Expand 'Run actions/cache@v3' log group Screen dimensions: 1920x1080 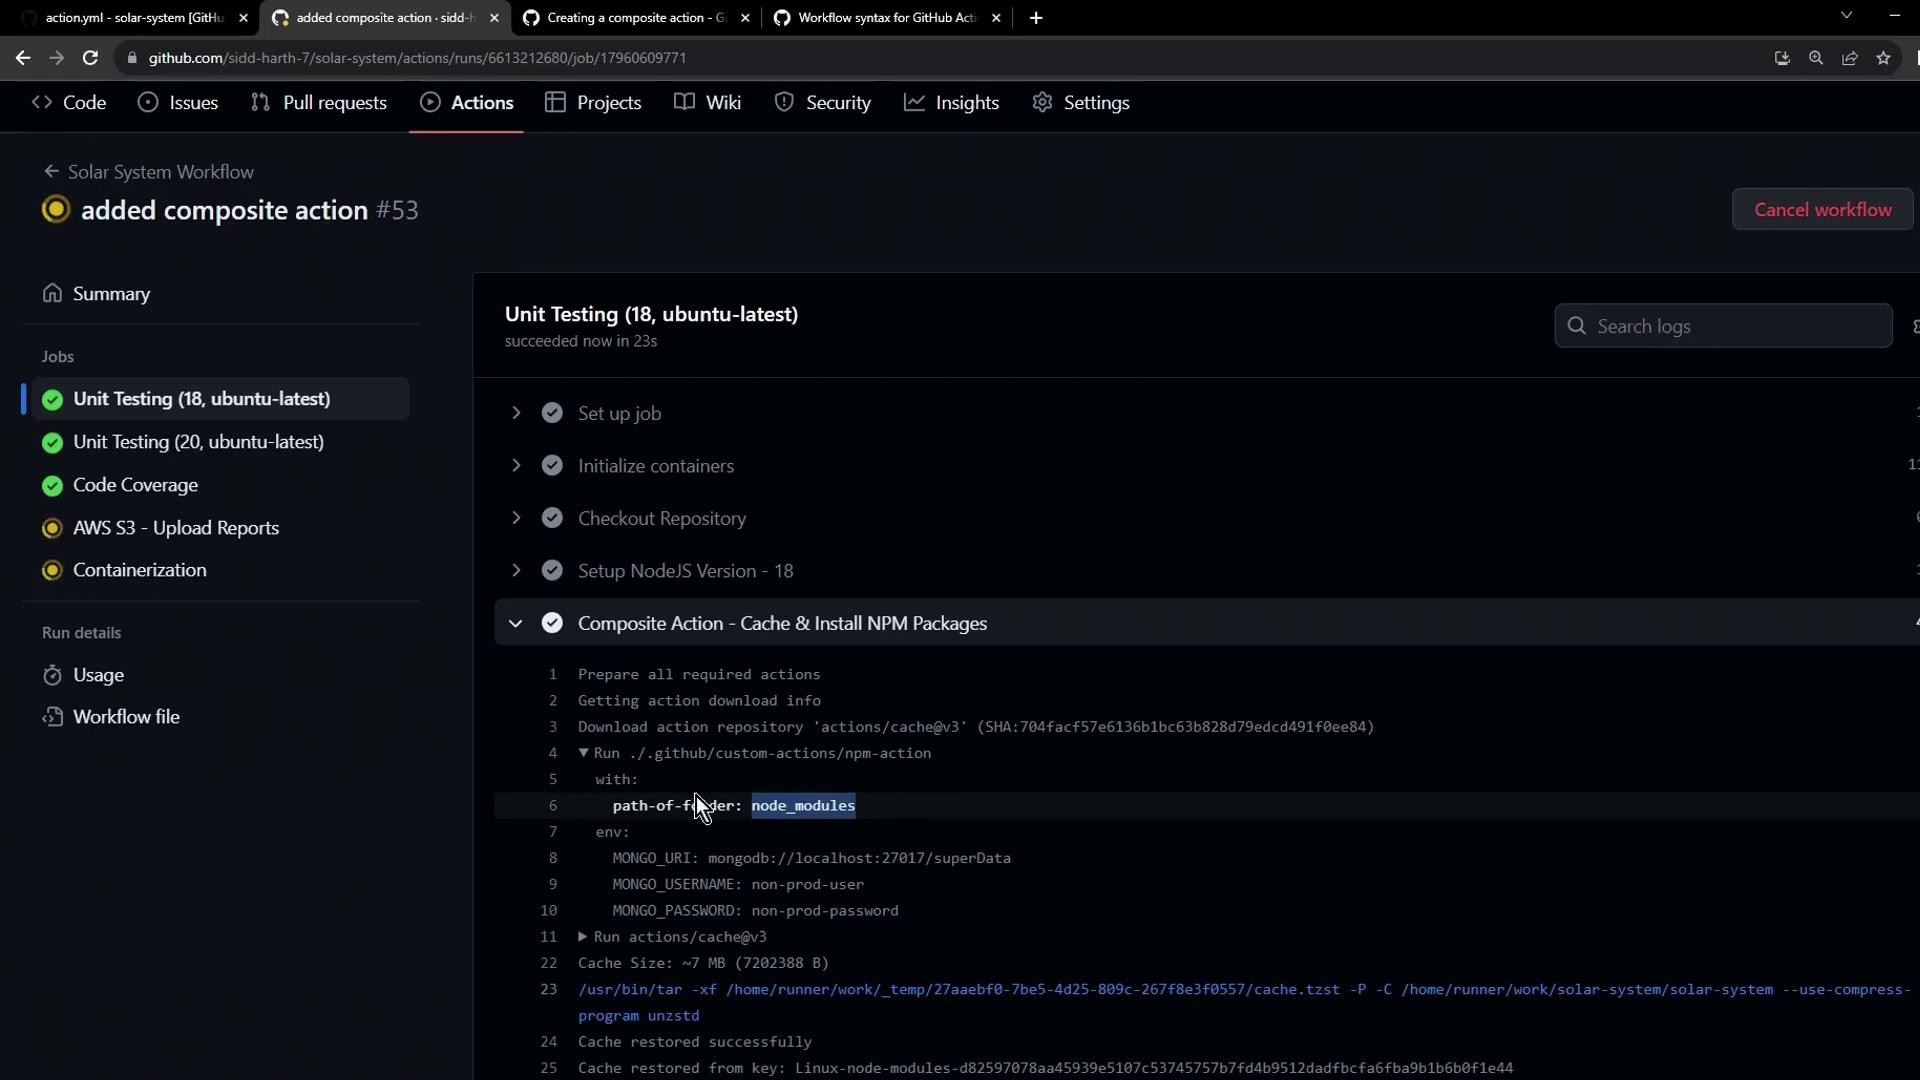[x=583, y=937]
